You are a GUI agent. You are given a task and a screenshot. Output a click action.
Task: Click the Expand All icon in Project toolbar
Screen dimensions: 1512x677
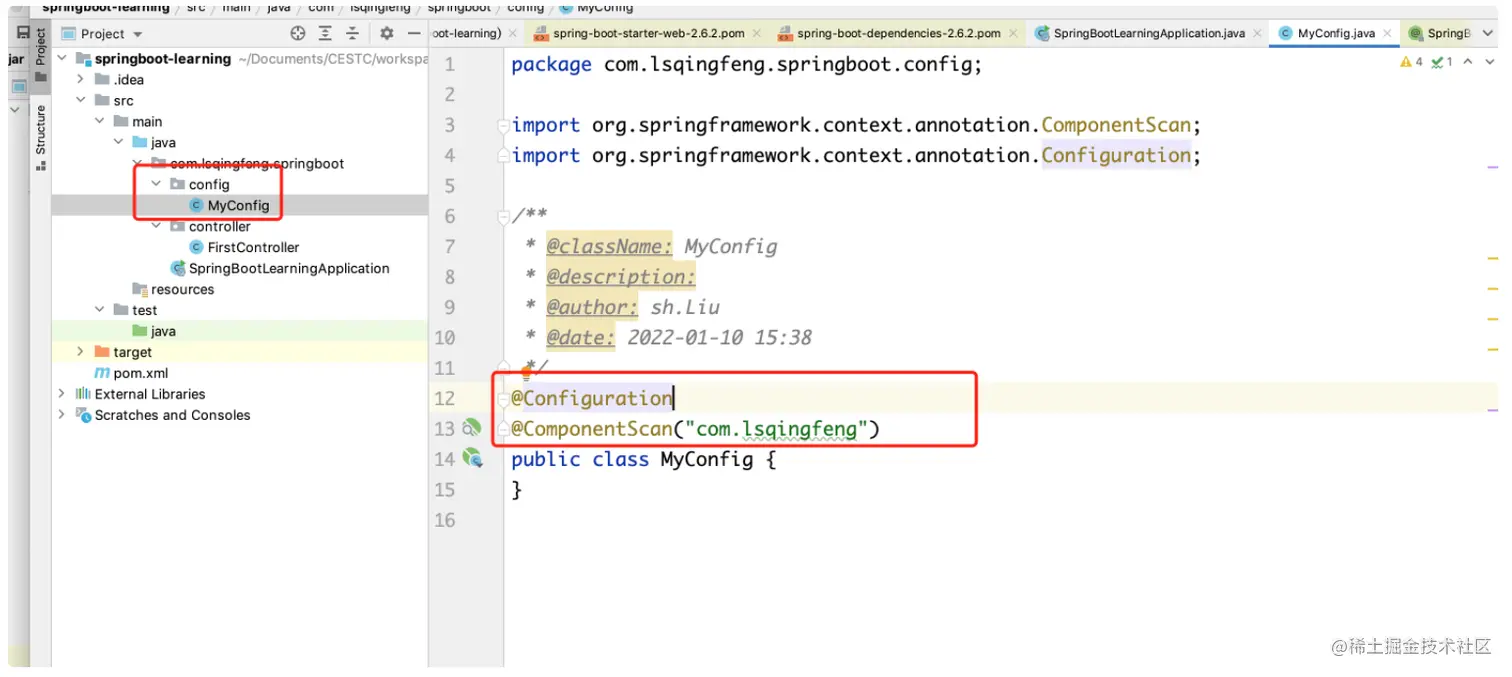(x=325, y=33)
